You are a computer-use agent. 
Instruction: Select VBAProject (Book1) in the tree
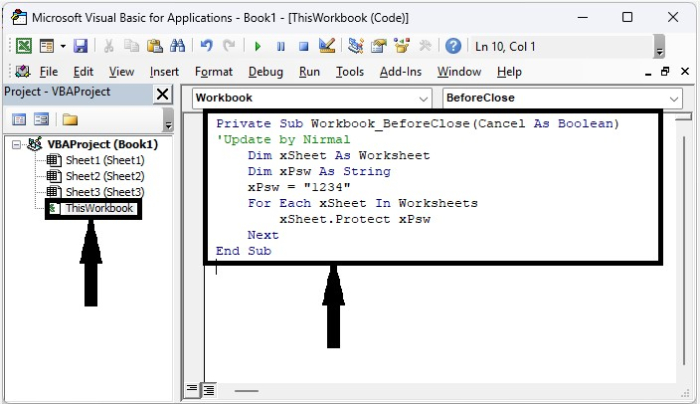pos(103,144)
